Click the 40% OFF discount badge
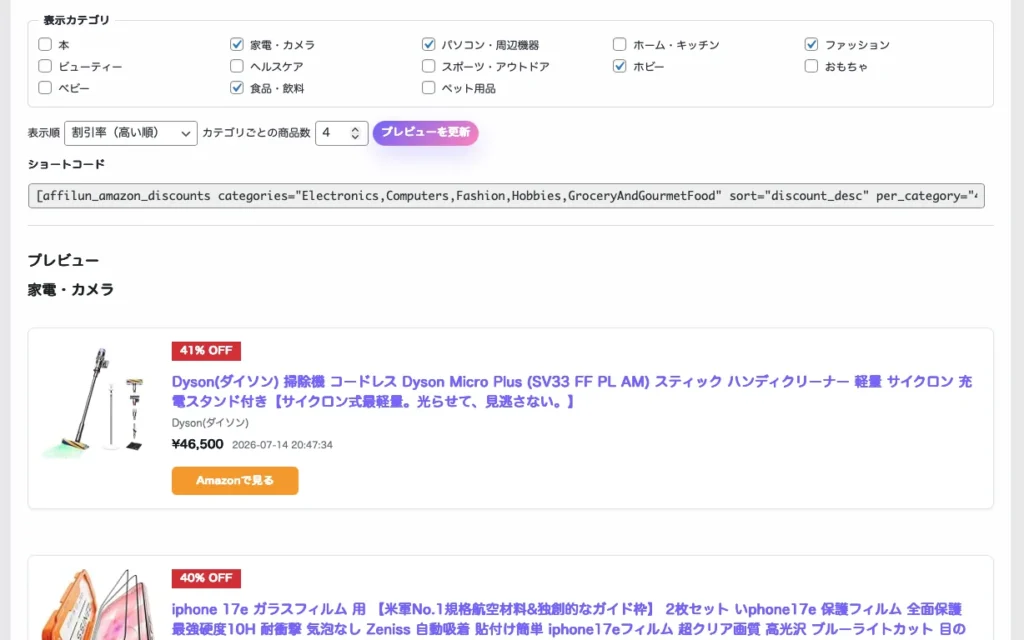Viewport: 1024px width, 640px height. point(206,578)
